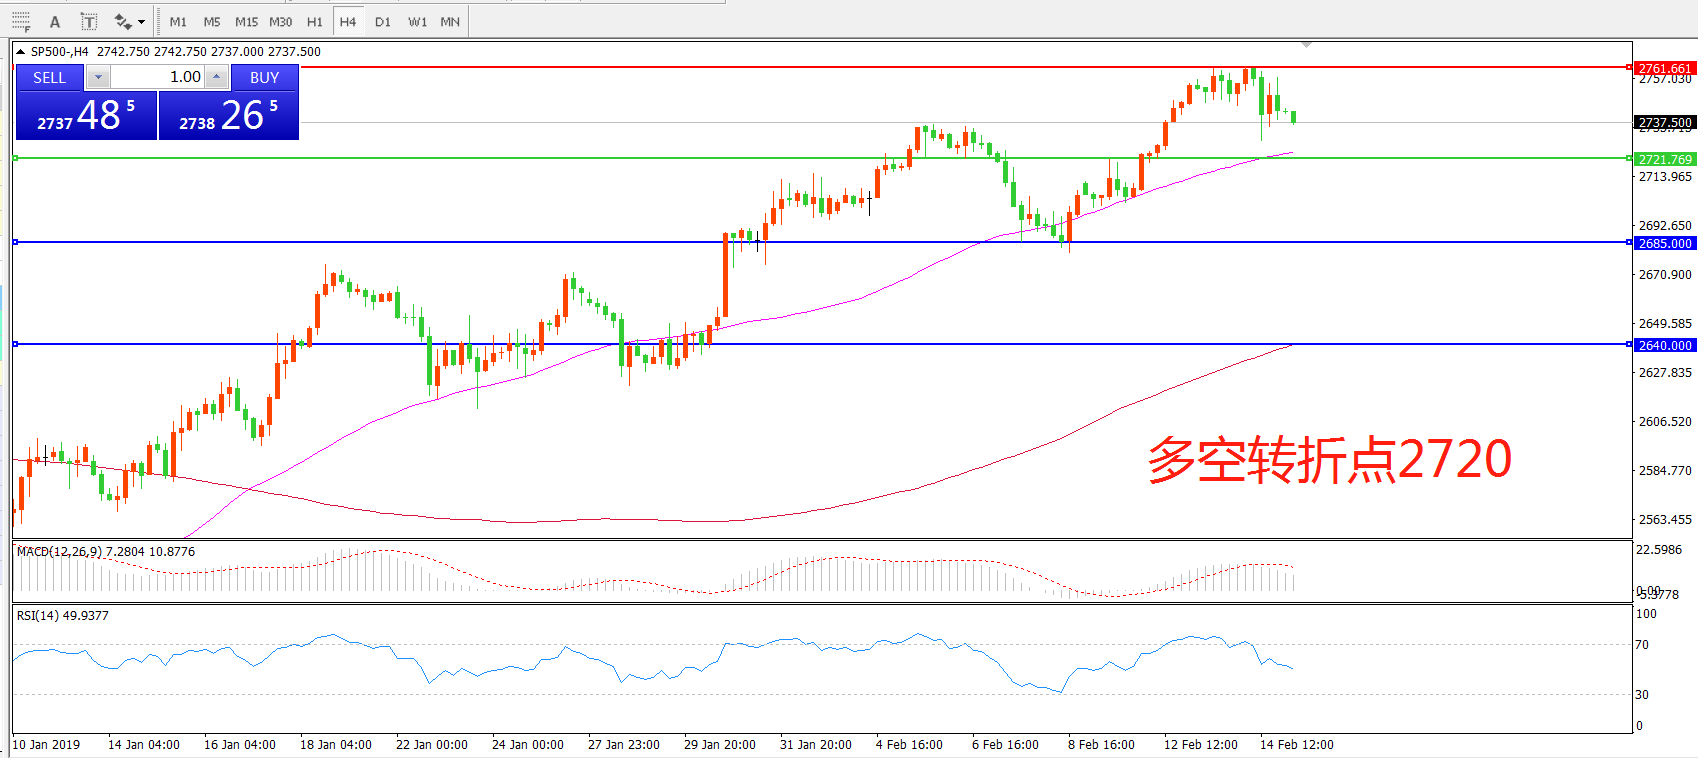Select the Text tool 'A' icon

(x=55, y=21)
